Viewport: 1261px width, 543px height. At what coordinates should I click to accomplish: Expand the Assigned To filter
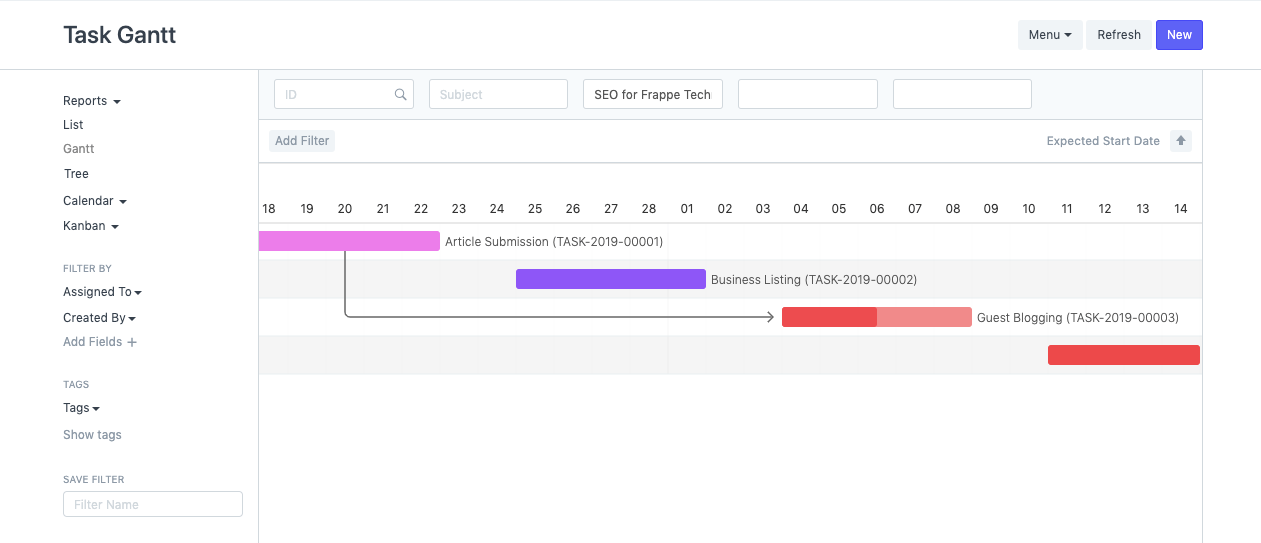tap(102, 292)
